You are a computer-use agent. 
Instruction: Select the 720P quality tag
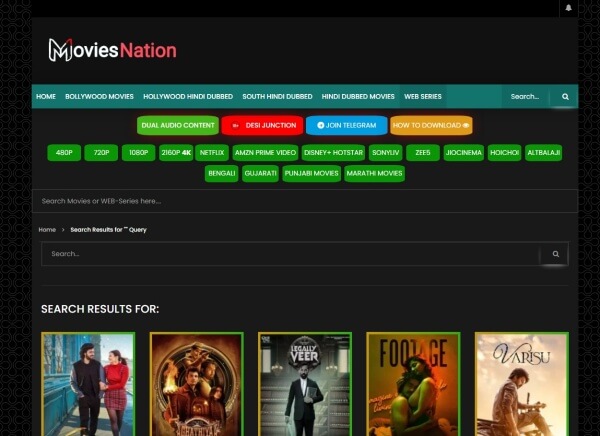click(x=101, y=152)
